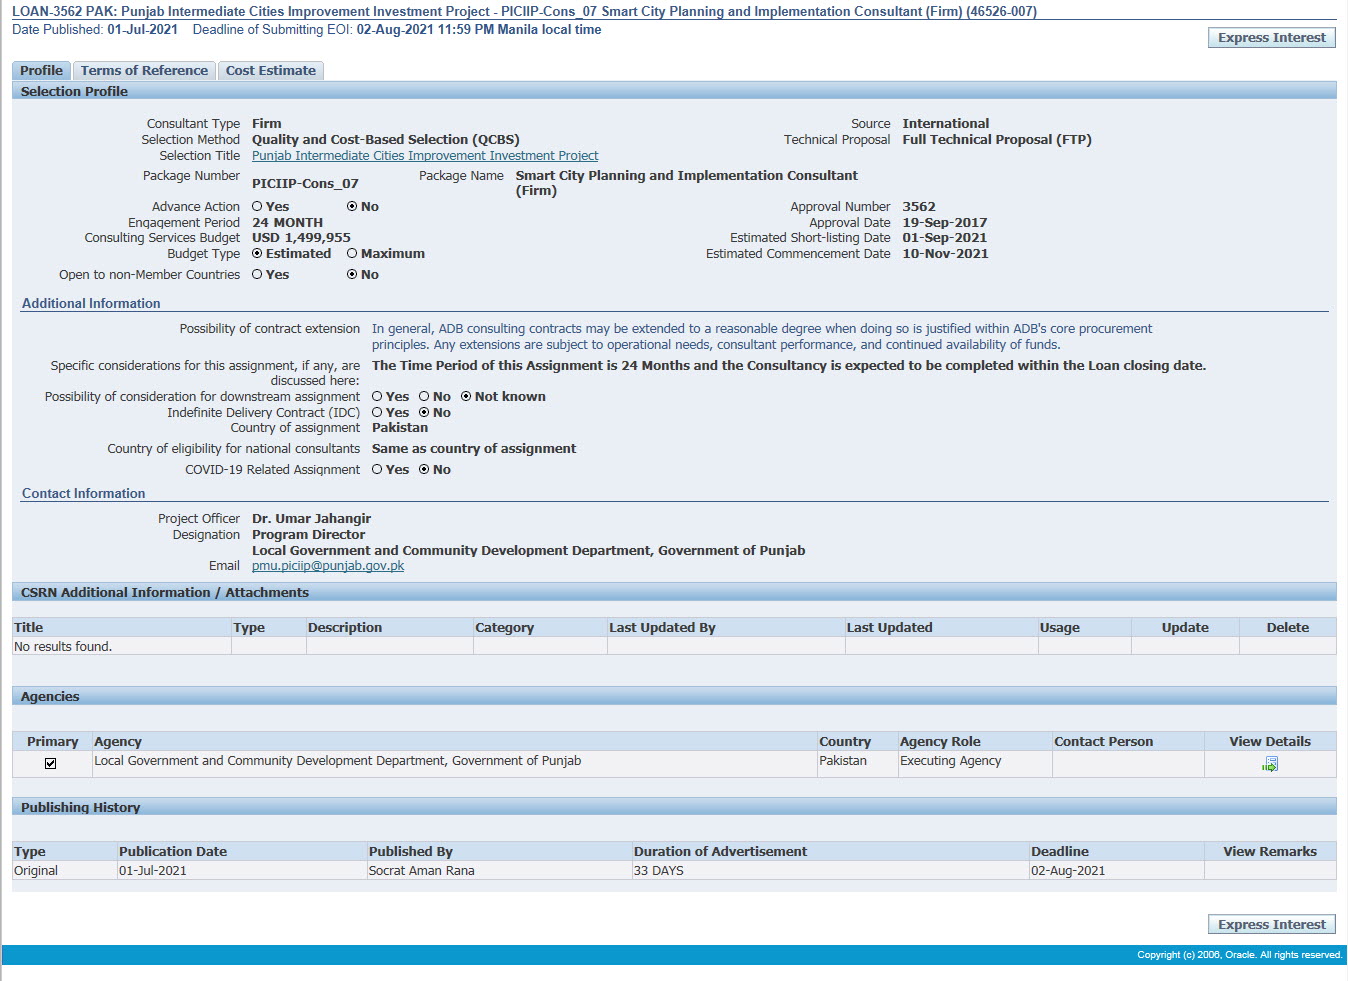Click the '10-Nov-2021' commencement date
The image size is (1348, 981).
[x=945, y=253]
